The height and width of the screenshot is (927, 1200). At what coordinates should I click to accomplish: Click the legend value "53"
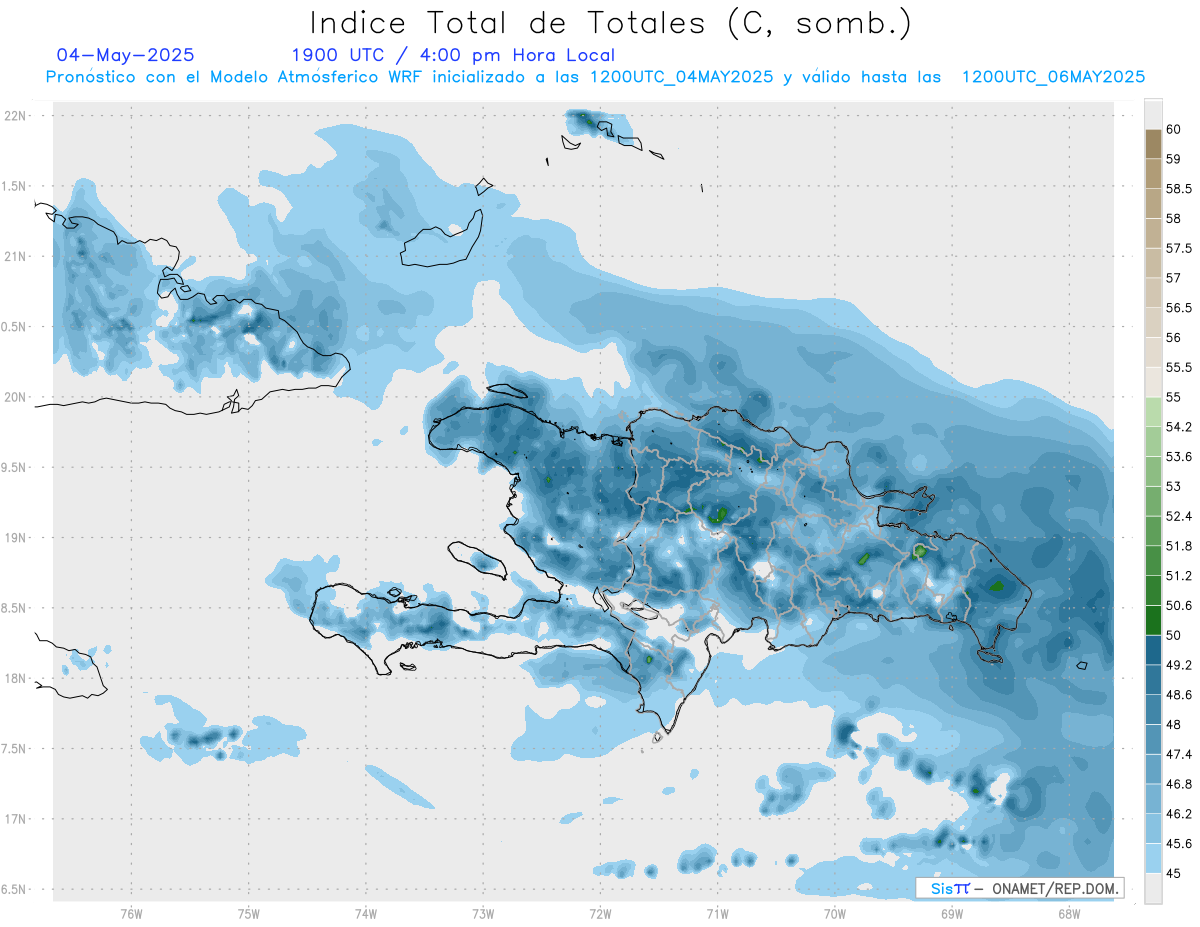click(1174, 486)
